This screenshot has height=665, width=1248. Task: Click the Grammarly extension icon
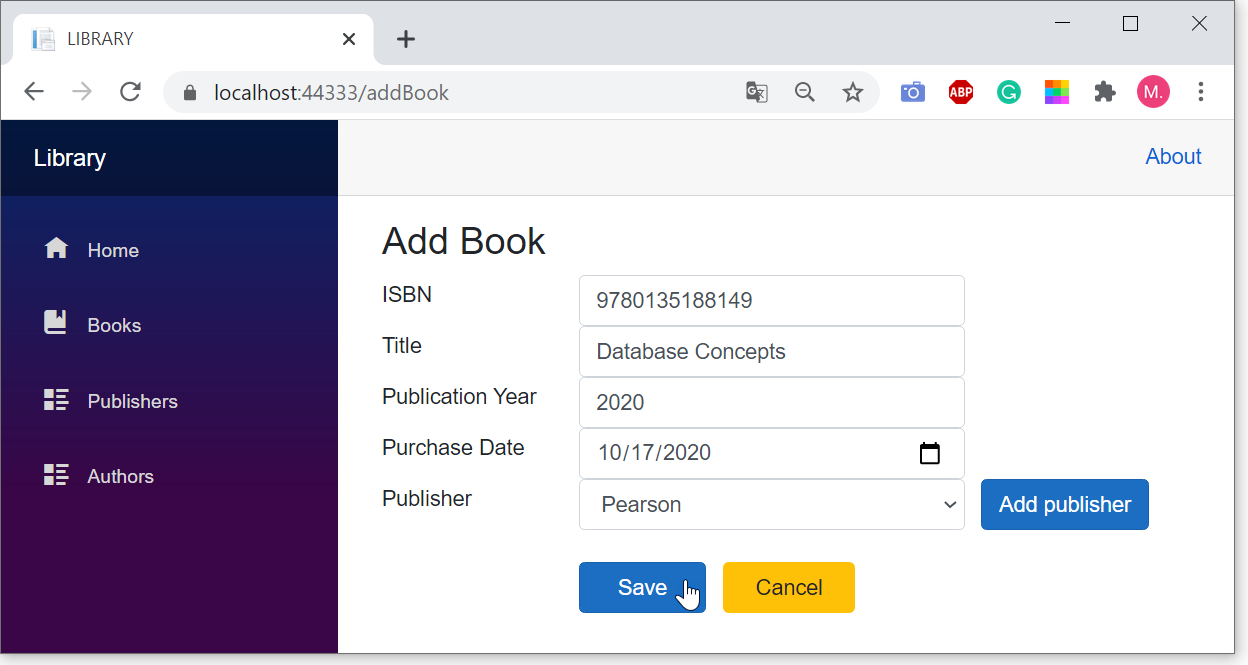[1009, 92]
